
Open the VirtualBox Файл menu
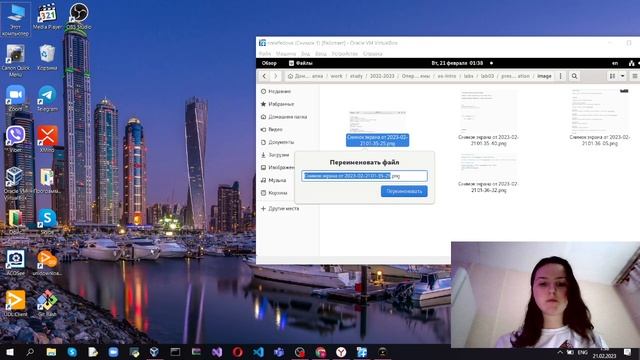point(265,53)
